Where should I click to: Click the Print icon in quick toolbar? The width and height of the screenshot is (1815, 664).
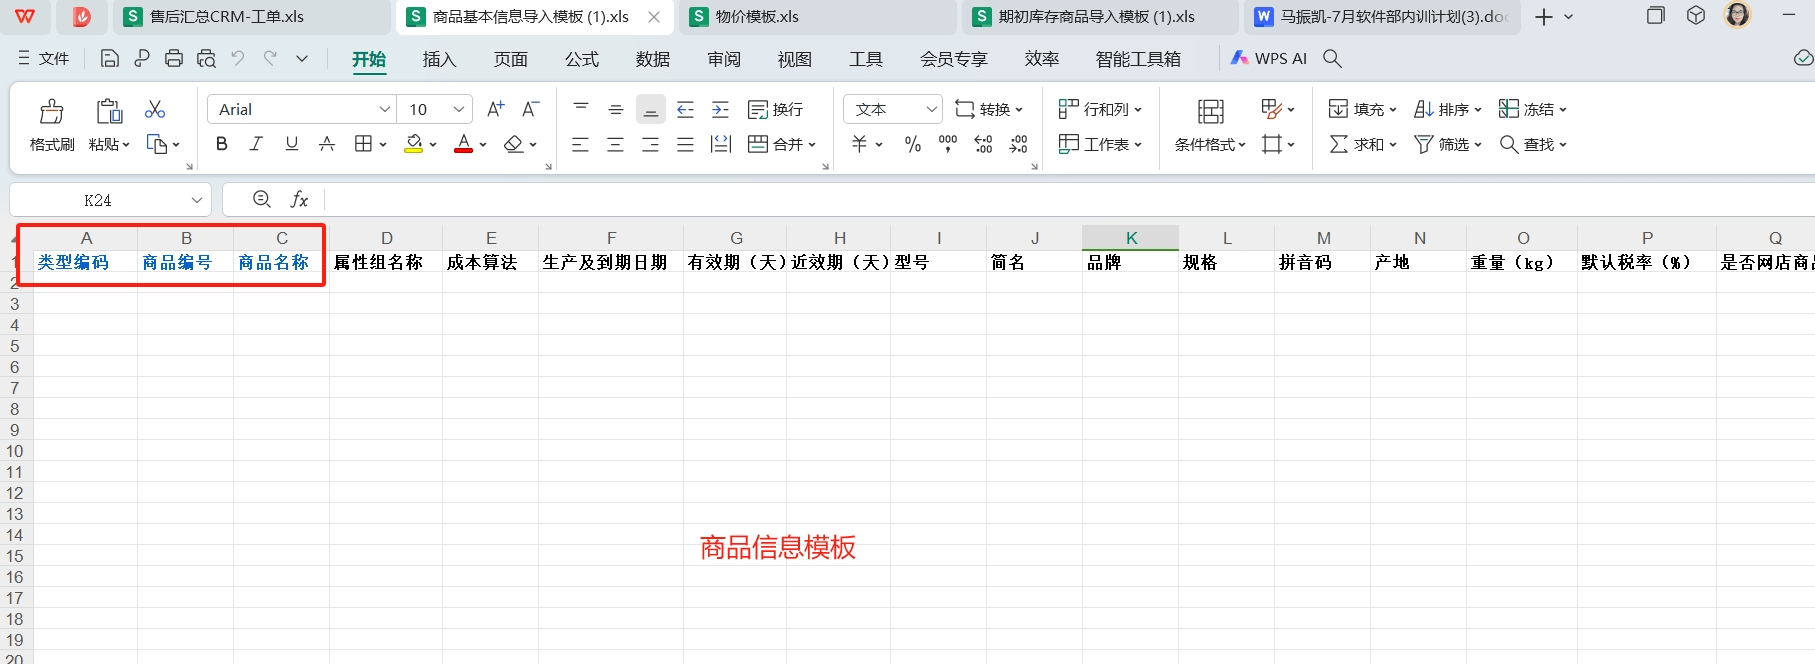pyautogui.click(x=174, y=58)
